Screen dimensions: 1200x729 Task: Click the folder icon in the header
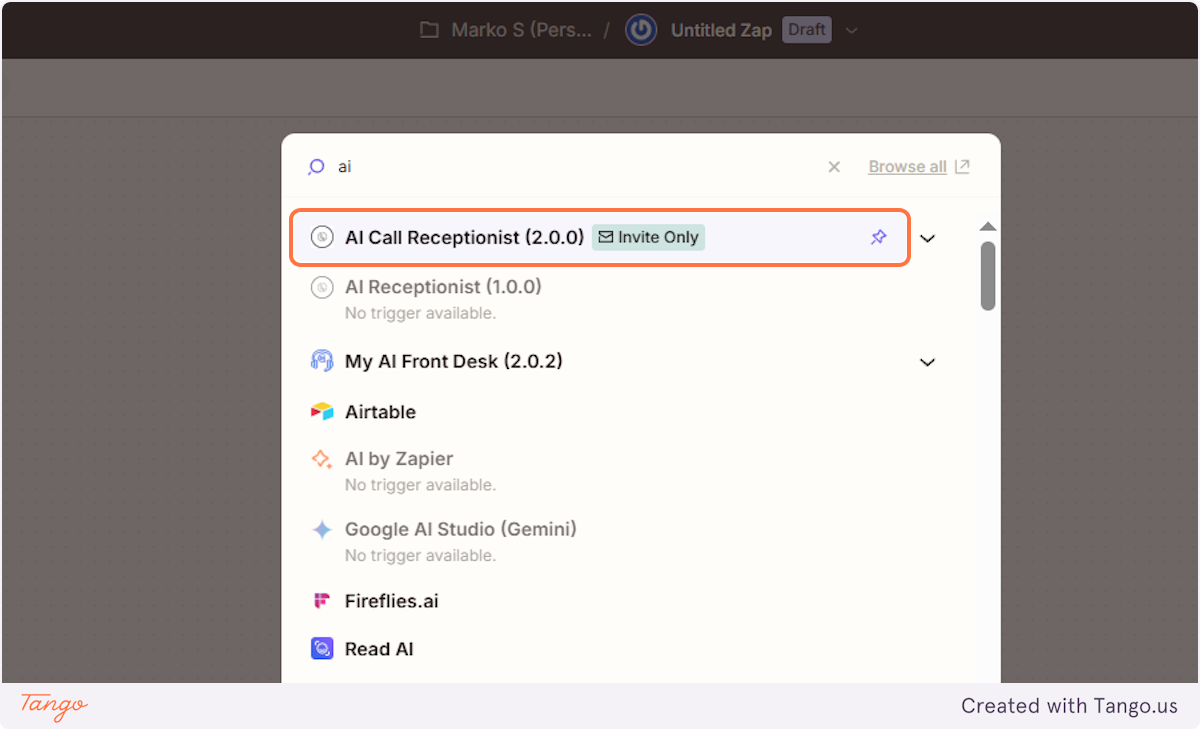[x=429, y=30]
